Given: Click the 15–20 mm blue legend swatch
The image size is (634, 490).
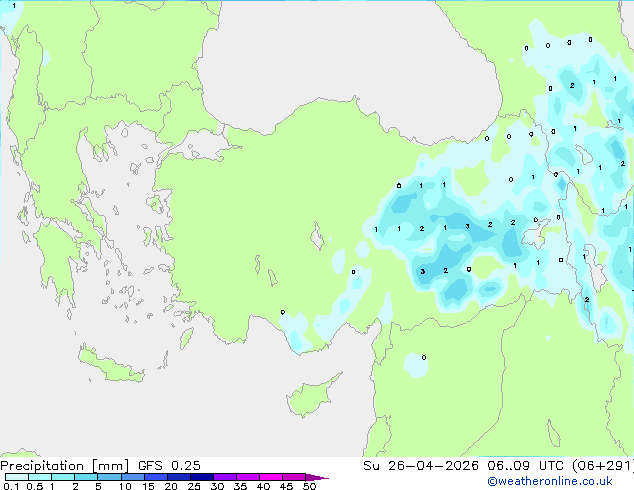Looking at the screenshot, I should [x=155, y=477].
